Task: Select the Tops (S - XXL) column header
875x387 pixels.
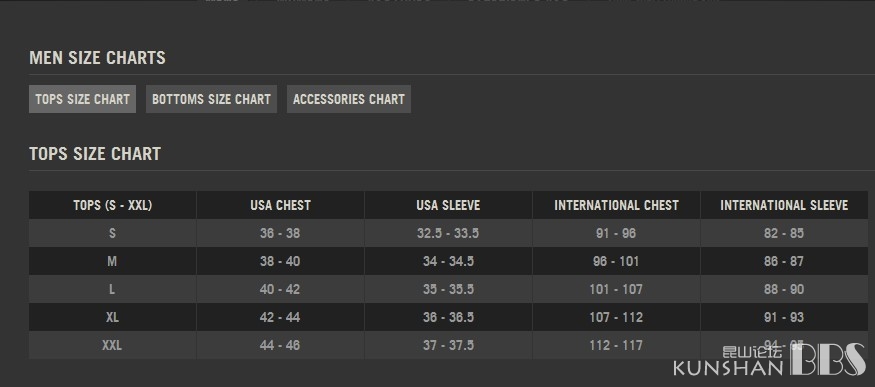Action: [113, 205]
